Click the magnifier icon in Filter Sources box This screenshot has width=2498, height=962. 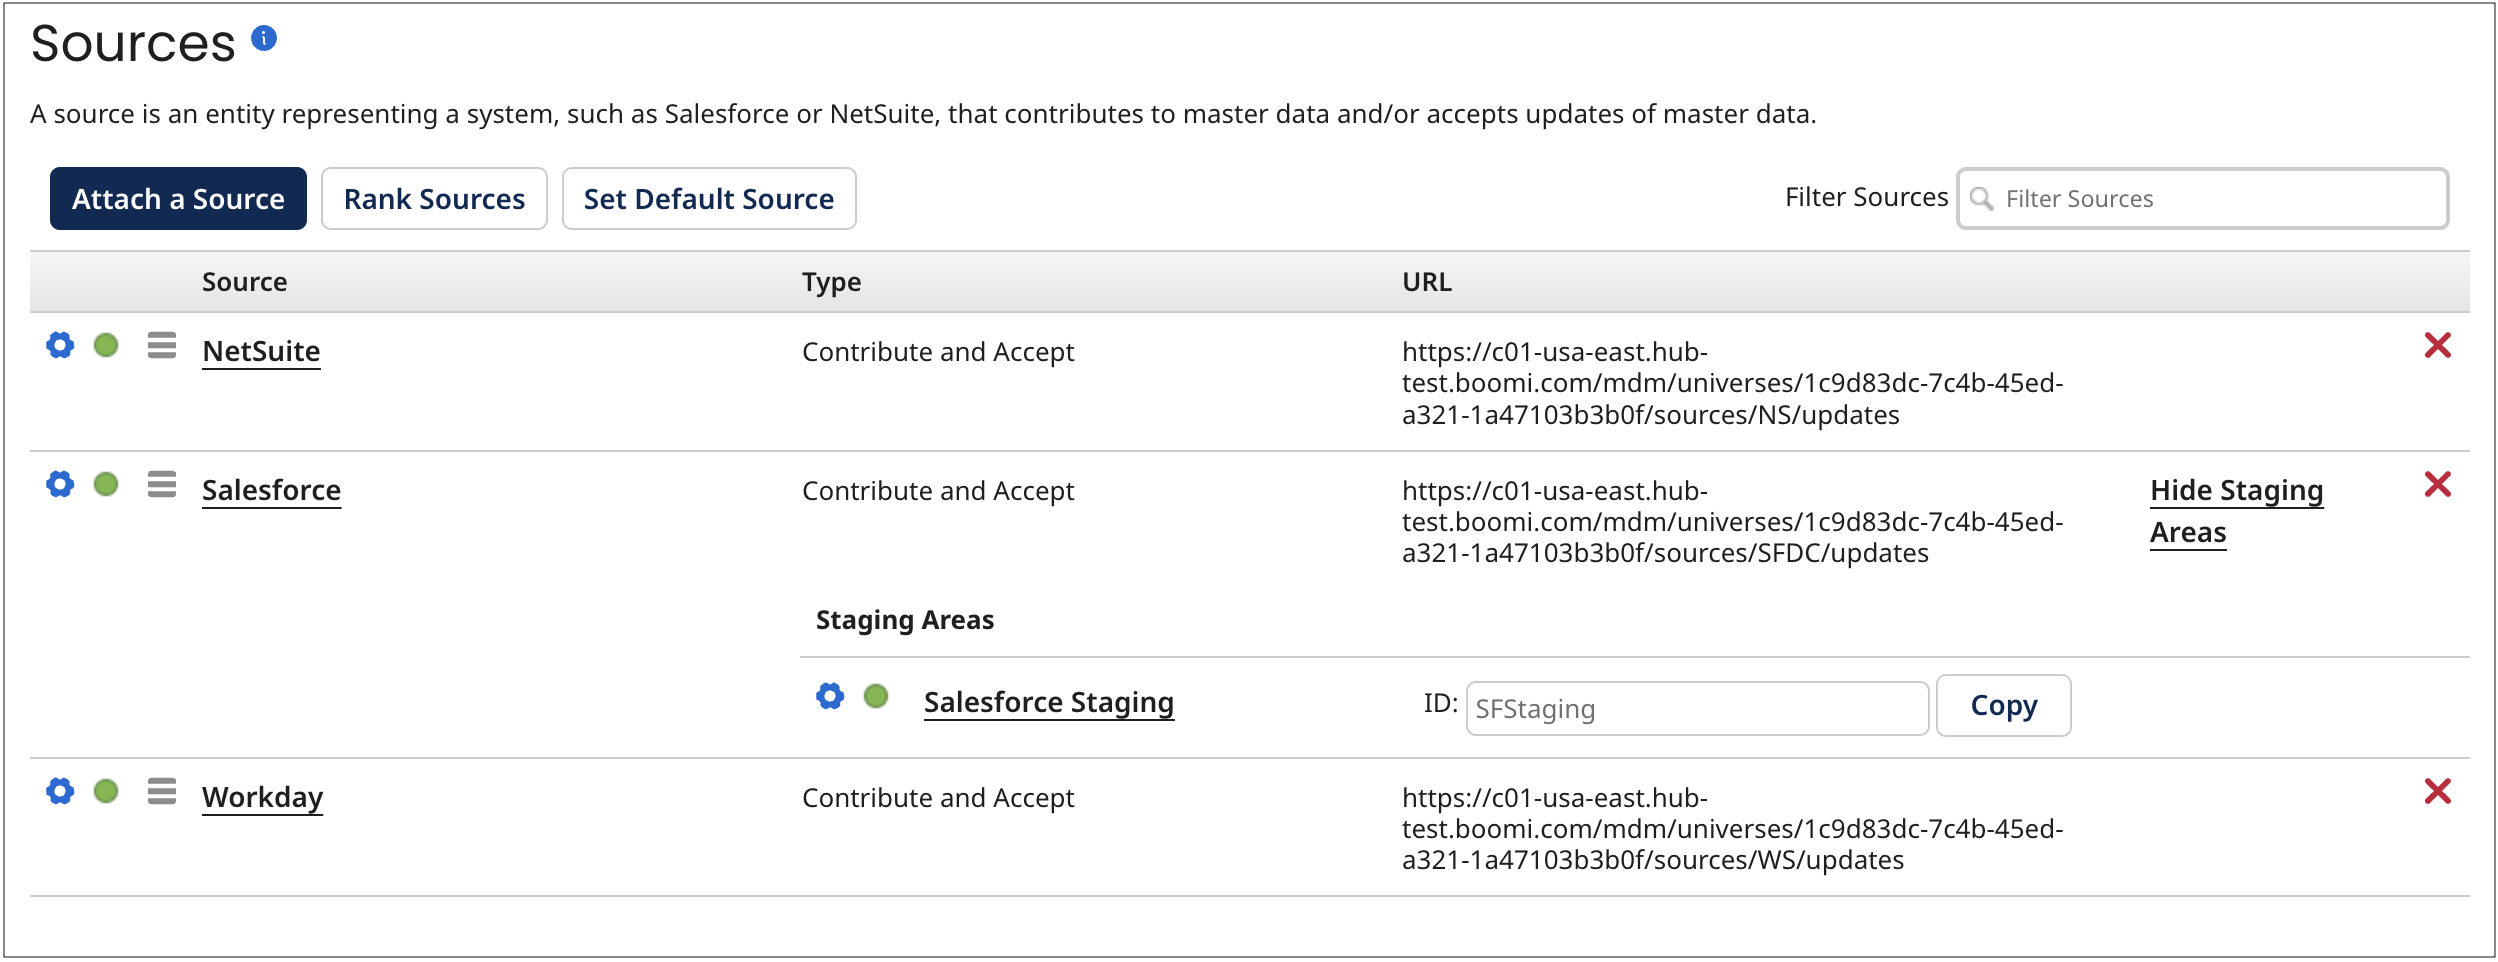[x=1984, y=199]
